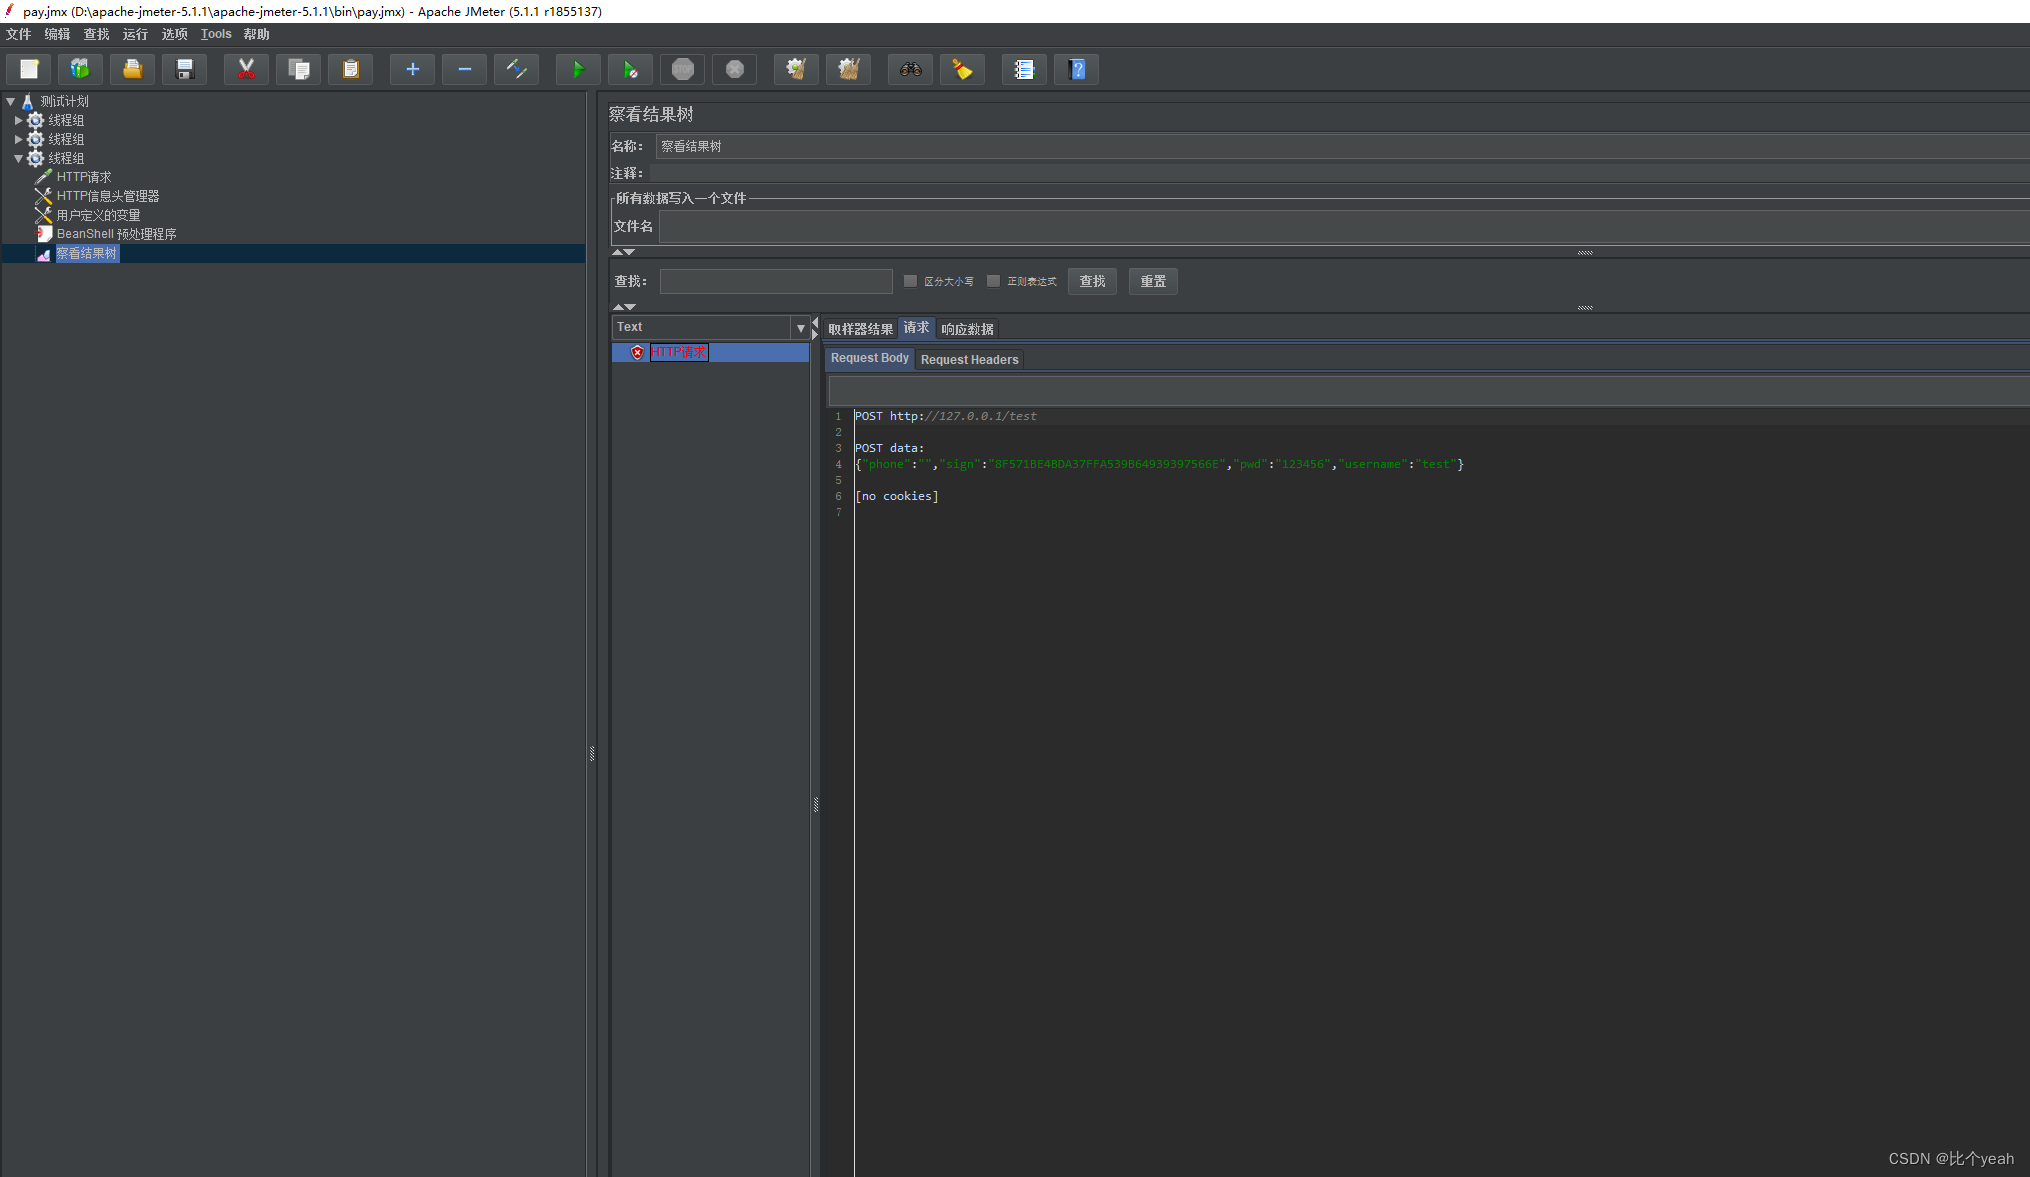Click the Clear results broom icon

click(796, 69)
